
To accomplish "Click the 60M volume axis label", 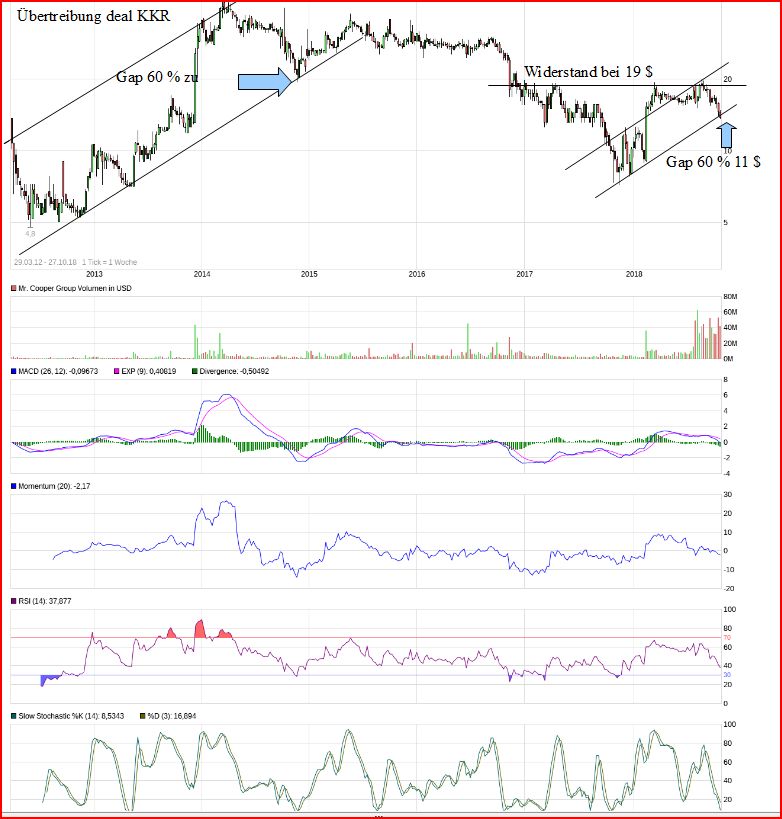I will point(730,312).
